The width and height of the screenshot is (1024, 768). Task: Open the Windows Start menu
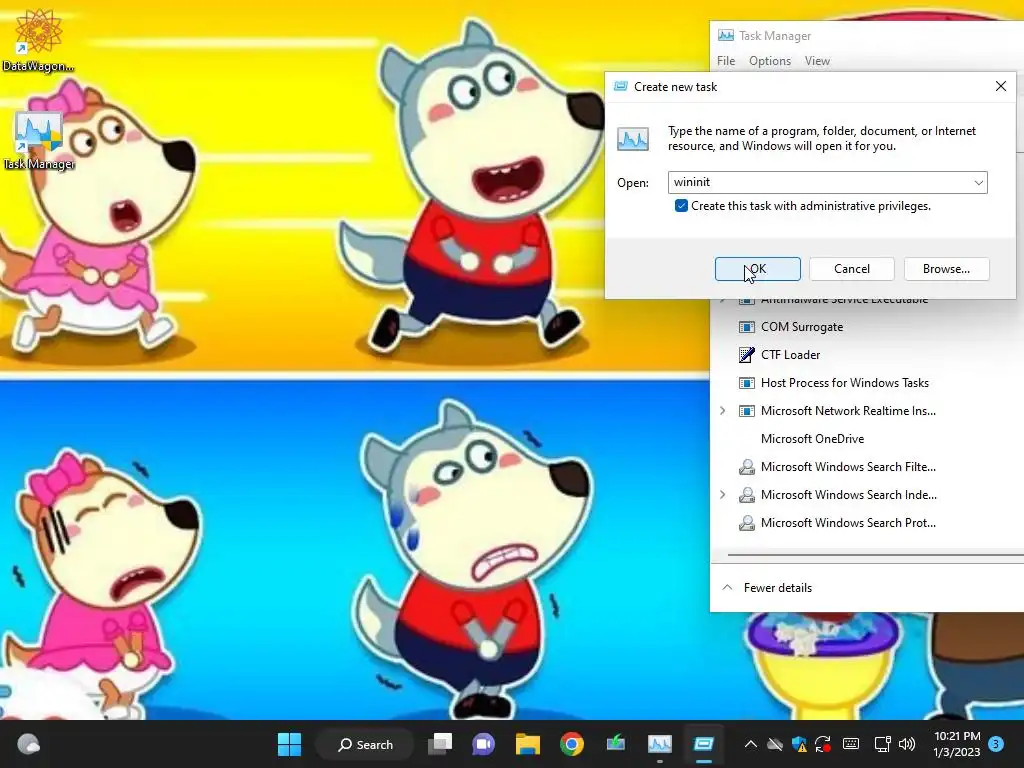click(x=289, y=744)
